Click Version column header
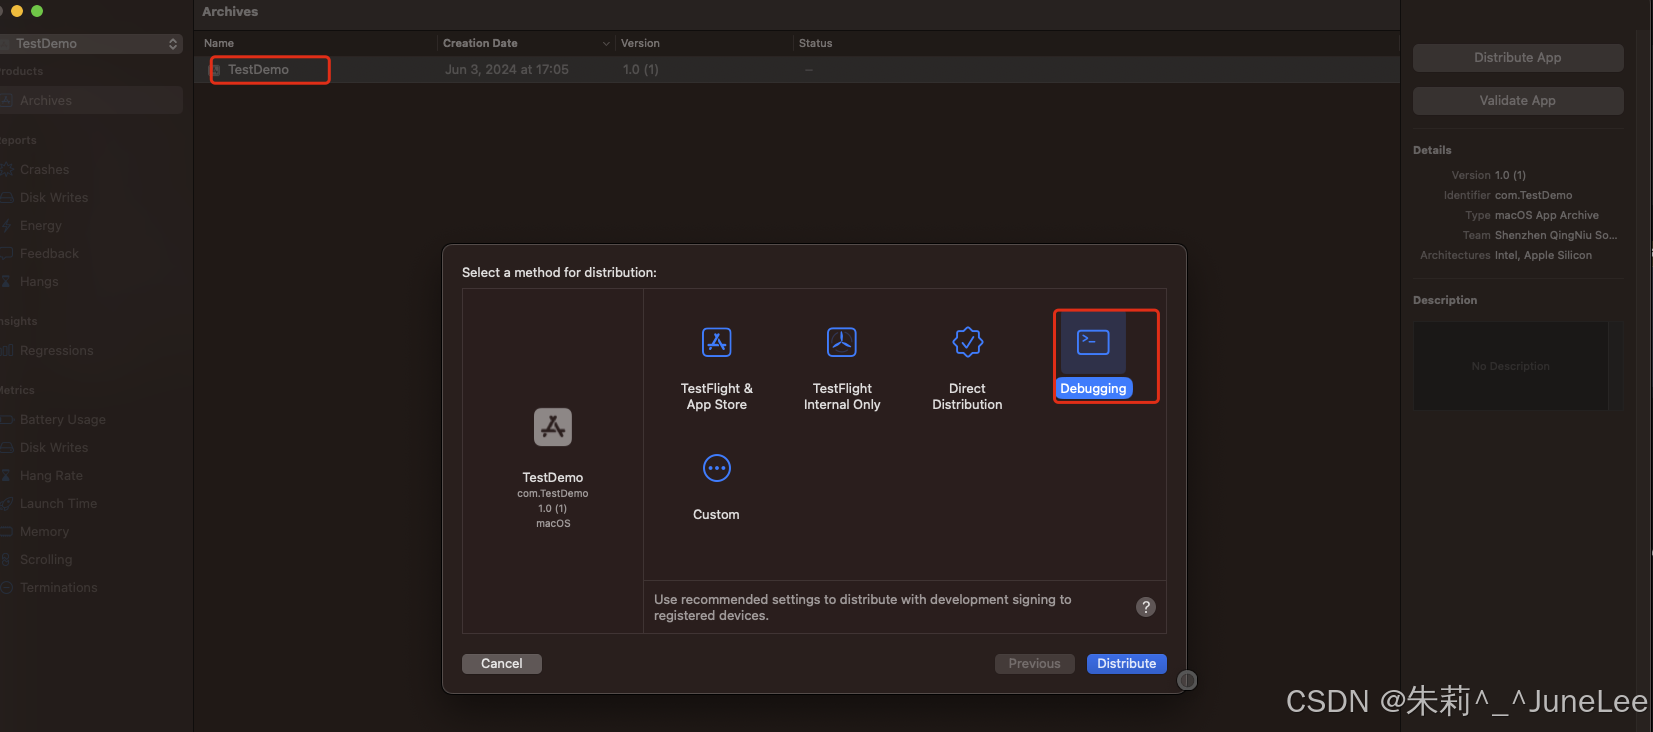 click(640, 44)
